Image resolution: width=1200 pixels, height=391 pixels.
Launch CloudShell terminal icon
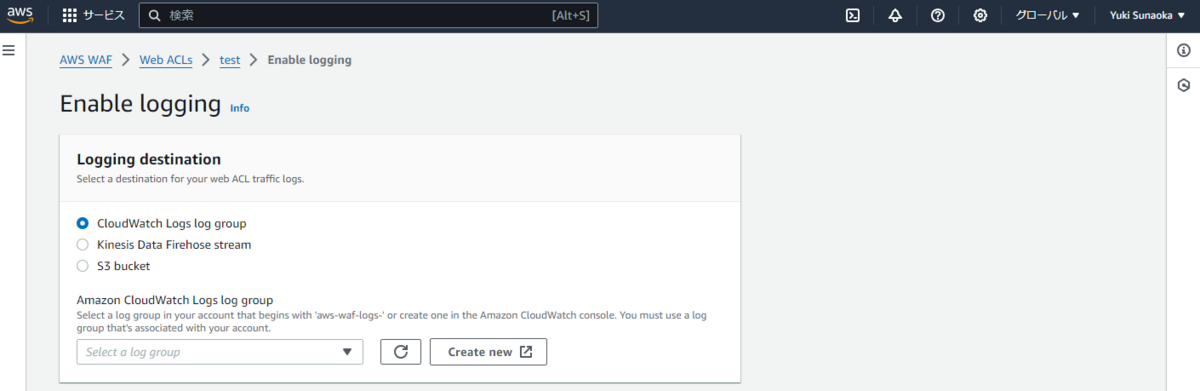pos(853,15)
